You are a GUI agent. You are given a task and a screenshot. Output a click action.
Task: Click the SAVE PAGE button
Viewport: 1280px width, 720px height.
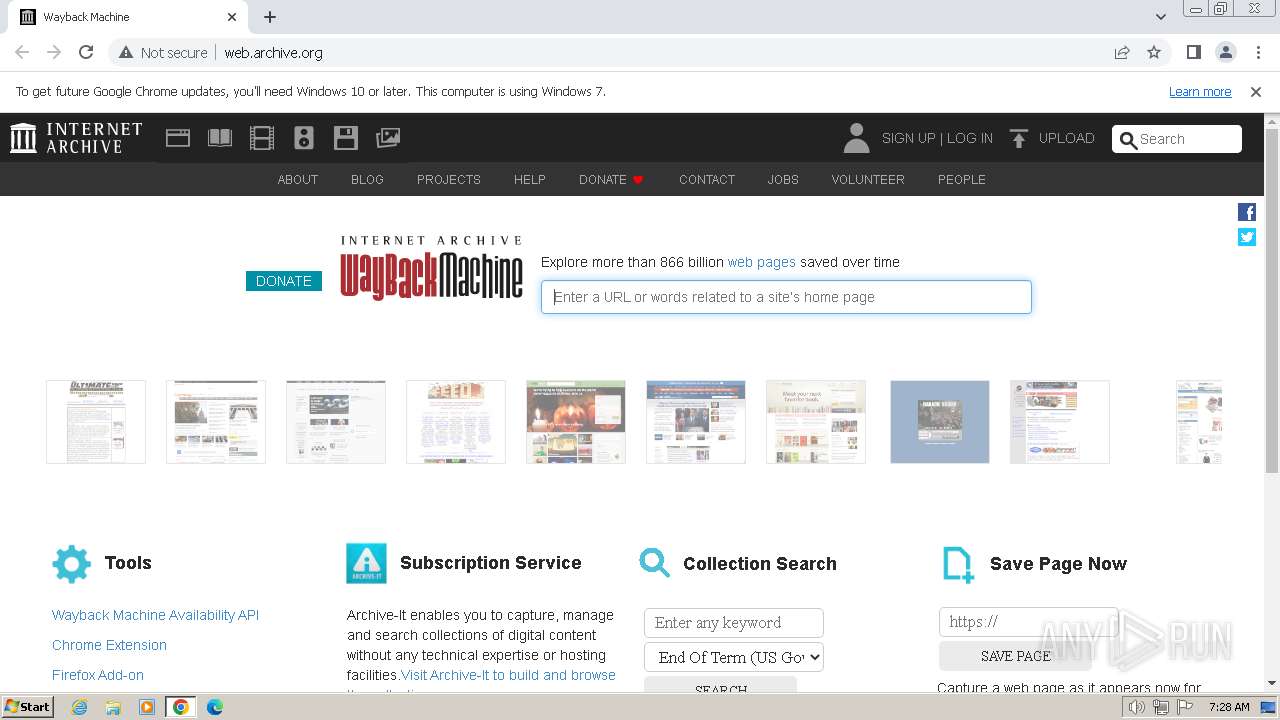coord(1016,656)
